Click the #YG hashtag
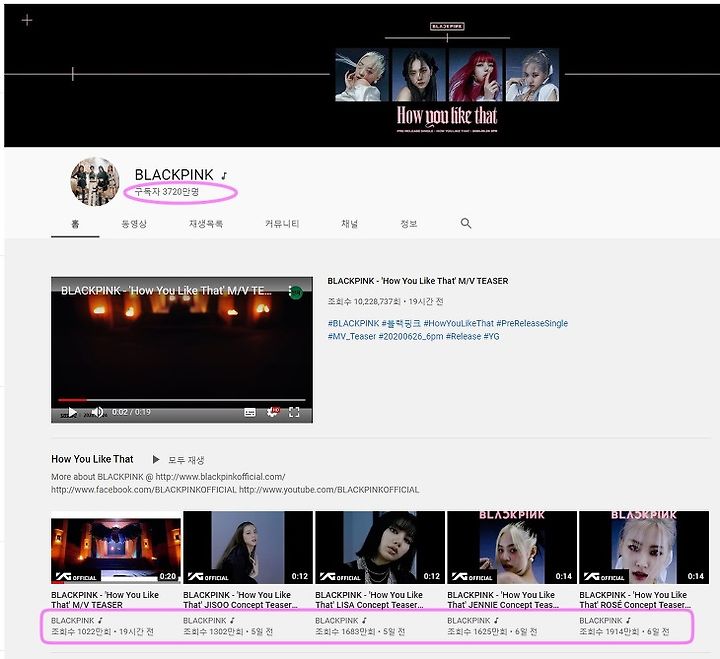Viewport: 720px width, 659px height. tap(491, 336)
